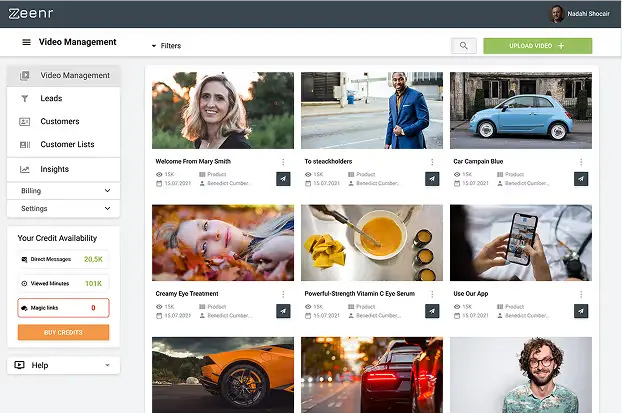Image resolution: width=622 pixels, height=414 pixels.
Task: Click the Nadahl Shocair username
Action: point(588,14)
